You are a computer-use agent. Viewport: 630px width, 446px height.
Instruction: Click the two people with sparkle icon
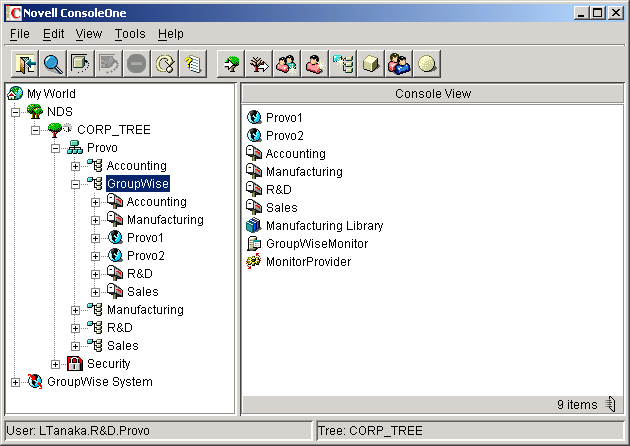287,63
